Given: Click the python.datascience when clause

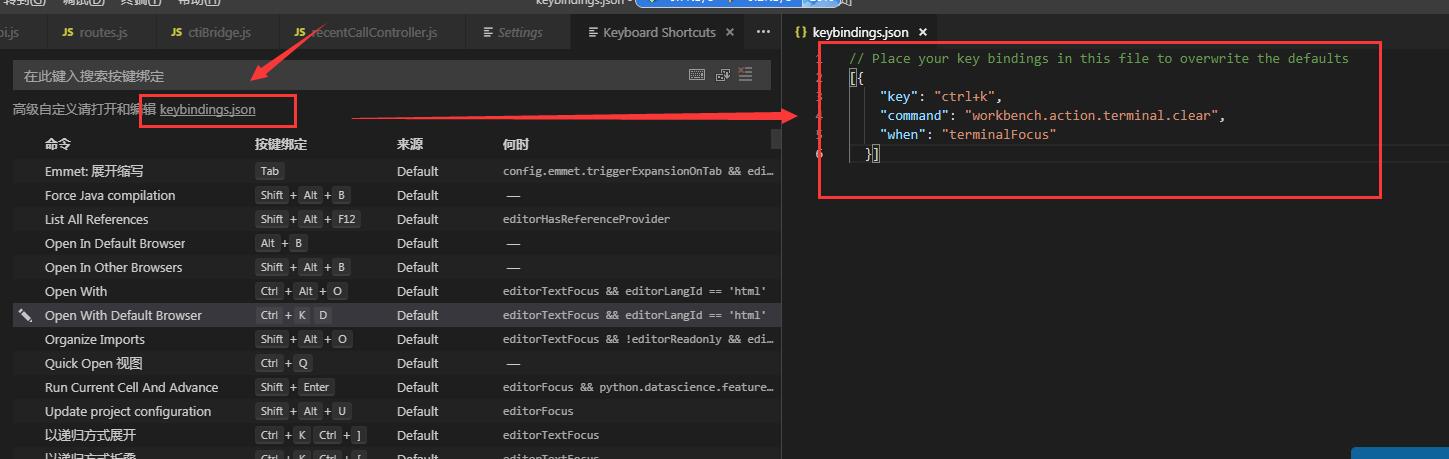Looking at the screenshot, I should [x=638, y=387].
